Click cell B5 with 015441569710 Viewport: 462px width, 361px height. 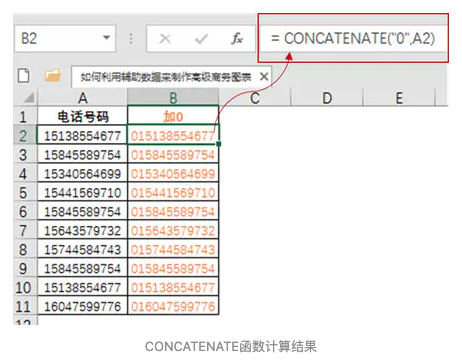click(173, 192)
